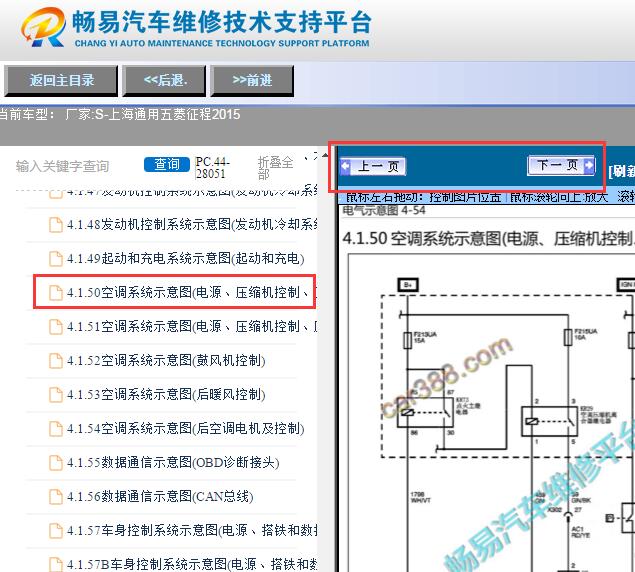
Task: Click the 电气示意图 4-54 caption
Action: (x=384, y=211)
